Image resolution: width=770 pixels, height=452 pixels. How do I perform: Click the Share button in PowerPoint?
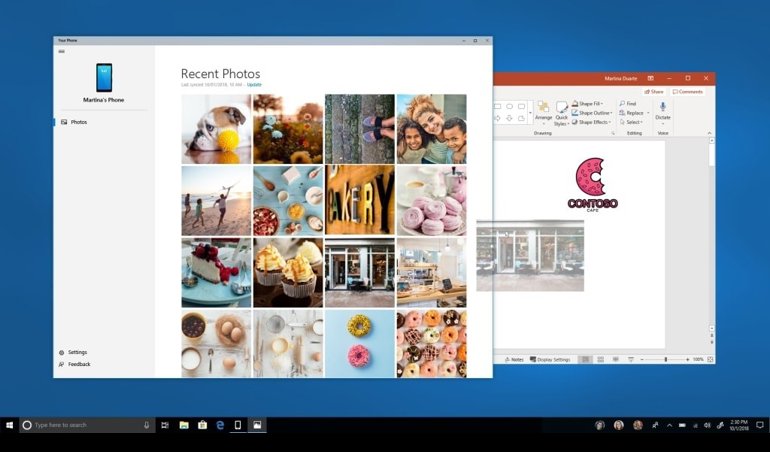[655, 91]
